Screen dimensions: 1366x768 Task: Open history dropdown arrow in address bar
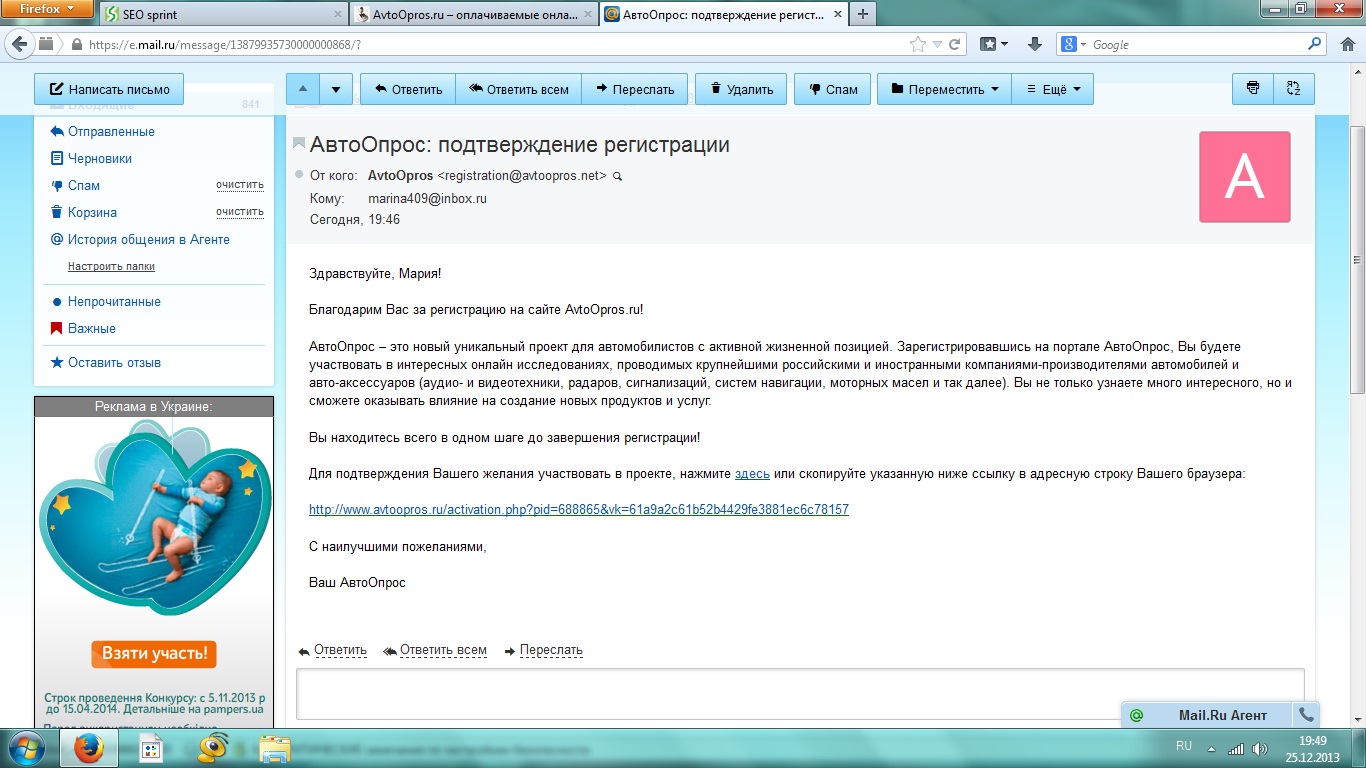point(937,45)
